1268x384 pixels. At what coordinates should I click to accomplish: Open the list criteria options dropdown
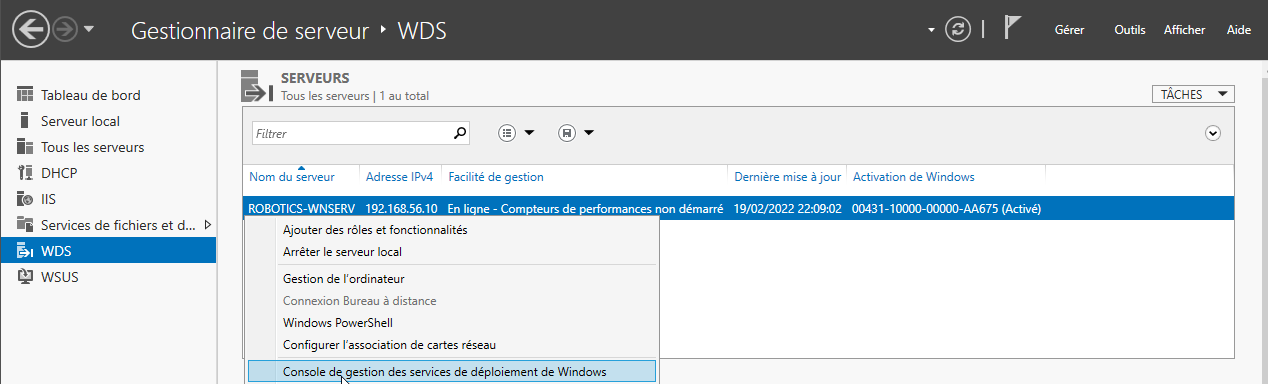517,132
